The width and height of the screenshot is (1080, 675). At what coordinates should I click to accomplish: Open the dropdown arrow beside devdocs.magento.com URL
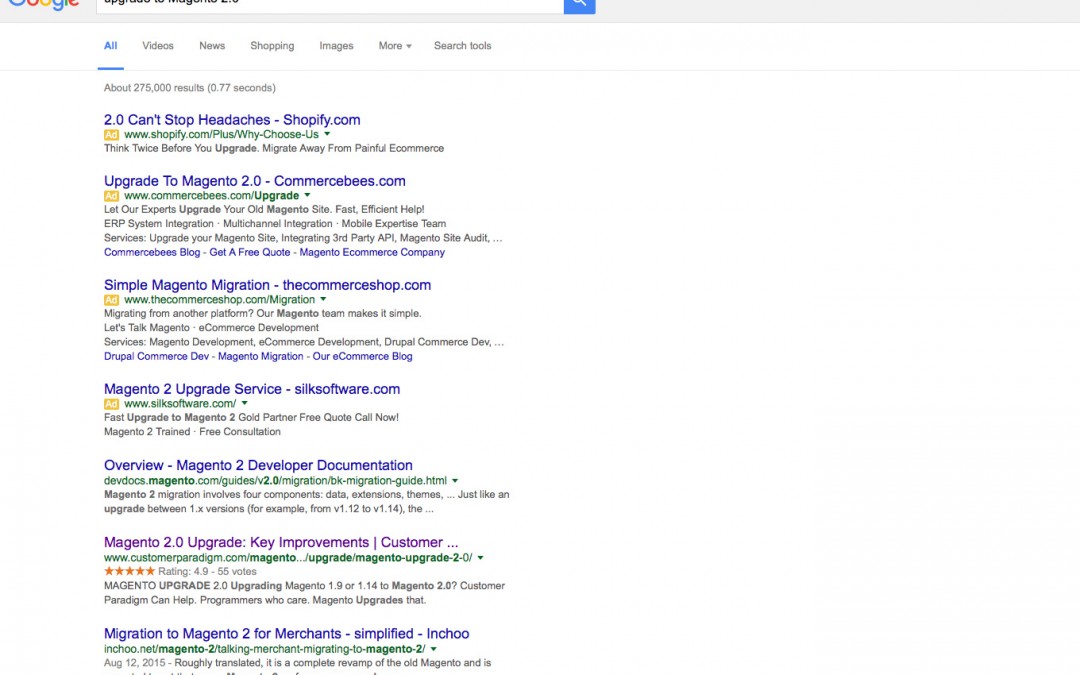click(456, 479)
